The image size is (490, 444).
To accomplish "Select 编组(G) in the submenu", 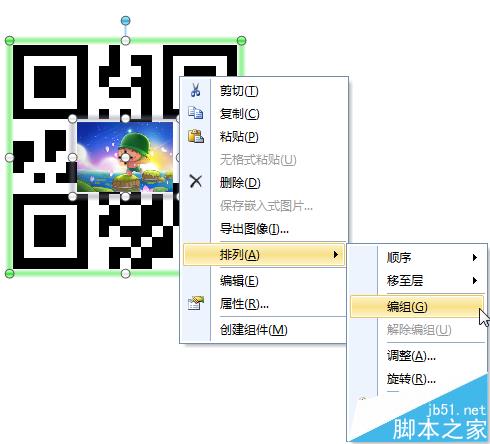I will pos(417,307).
